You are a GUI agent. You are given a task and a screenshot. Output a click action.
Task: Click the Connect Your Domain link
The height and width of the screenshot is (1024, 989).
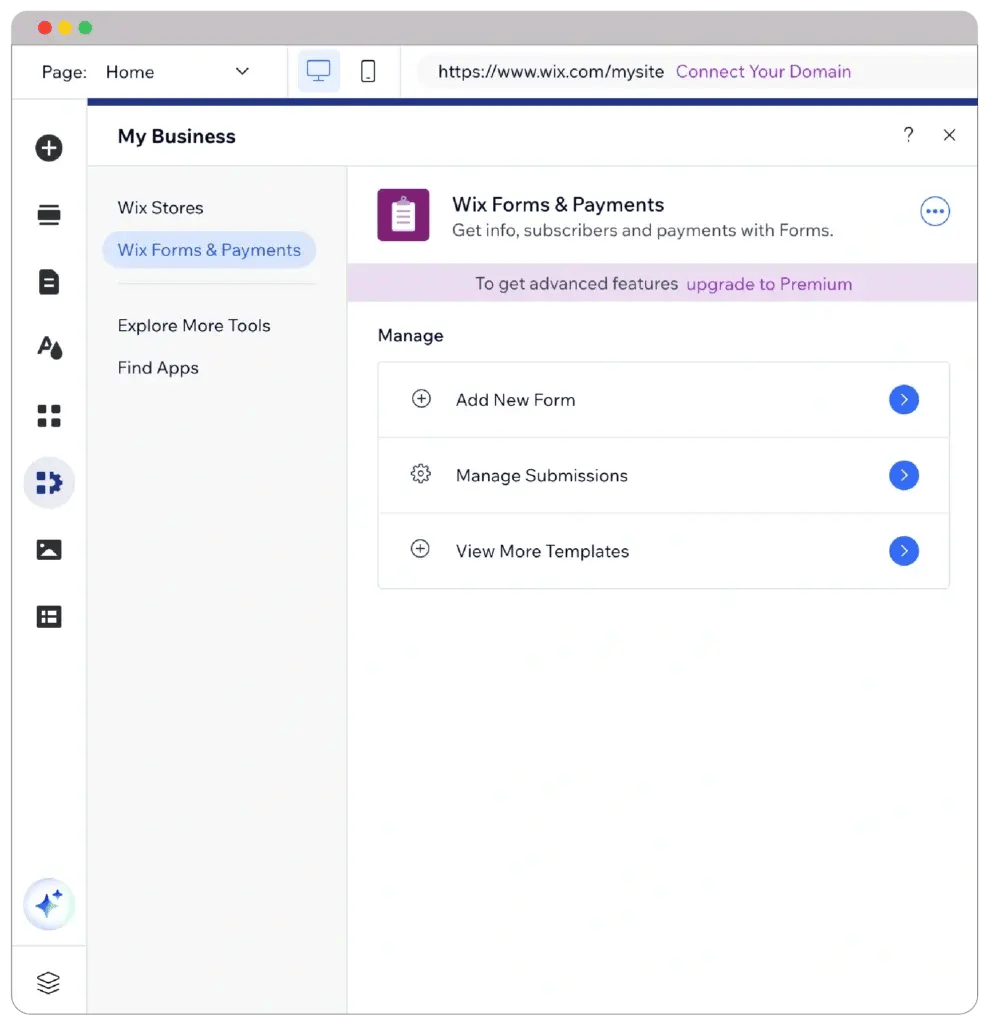click(x=763, y=72)
